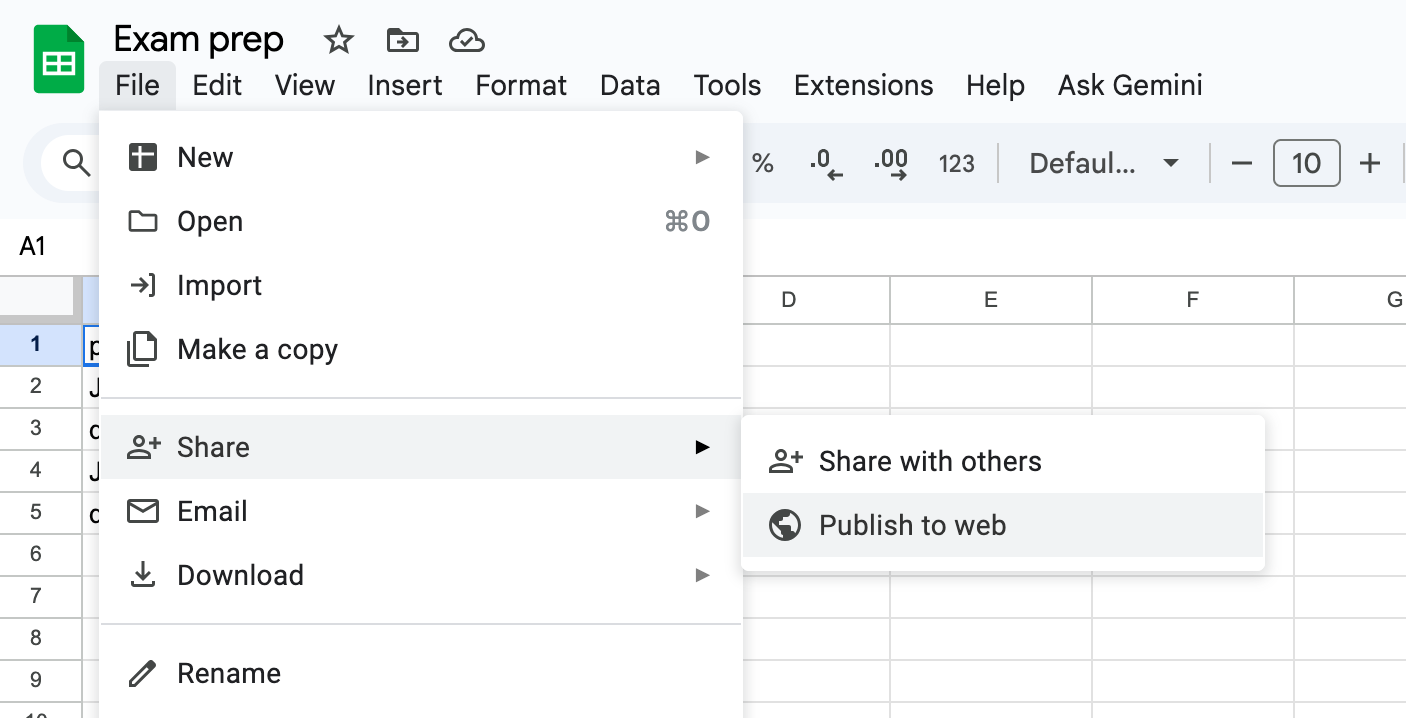Open search with the magnifier icon
The image size is (1406, 718).
77,162
